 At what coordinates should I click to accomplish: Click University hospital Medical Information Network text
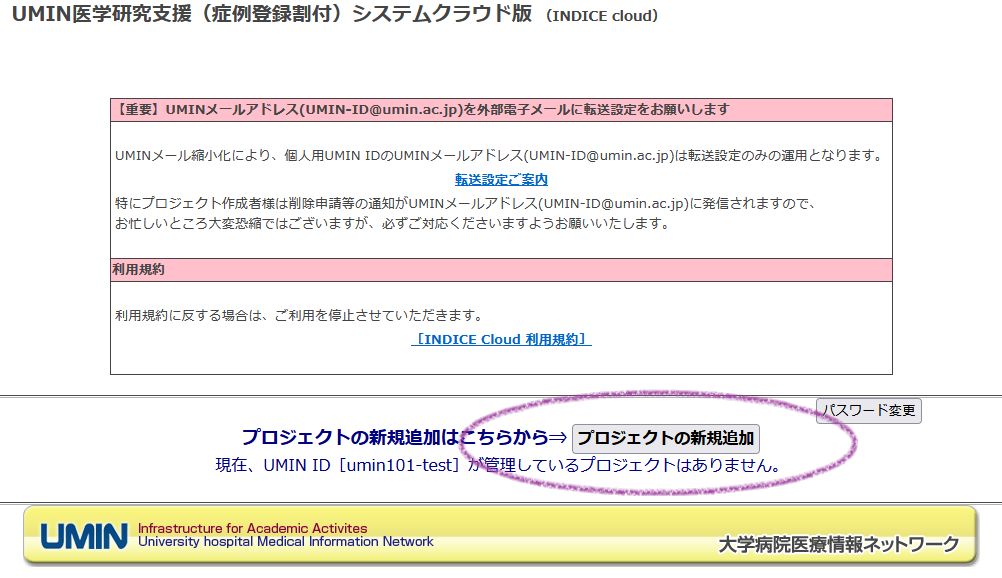click(285, 542)
